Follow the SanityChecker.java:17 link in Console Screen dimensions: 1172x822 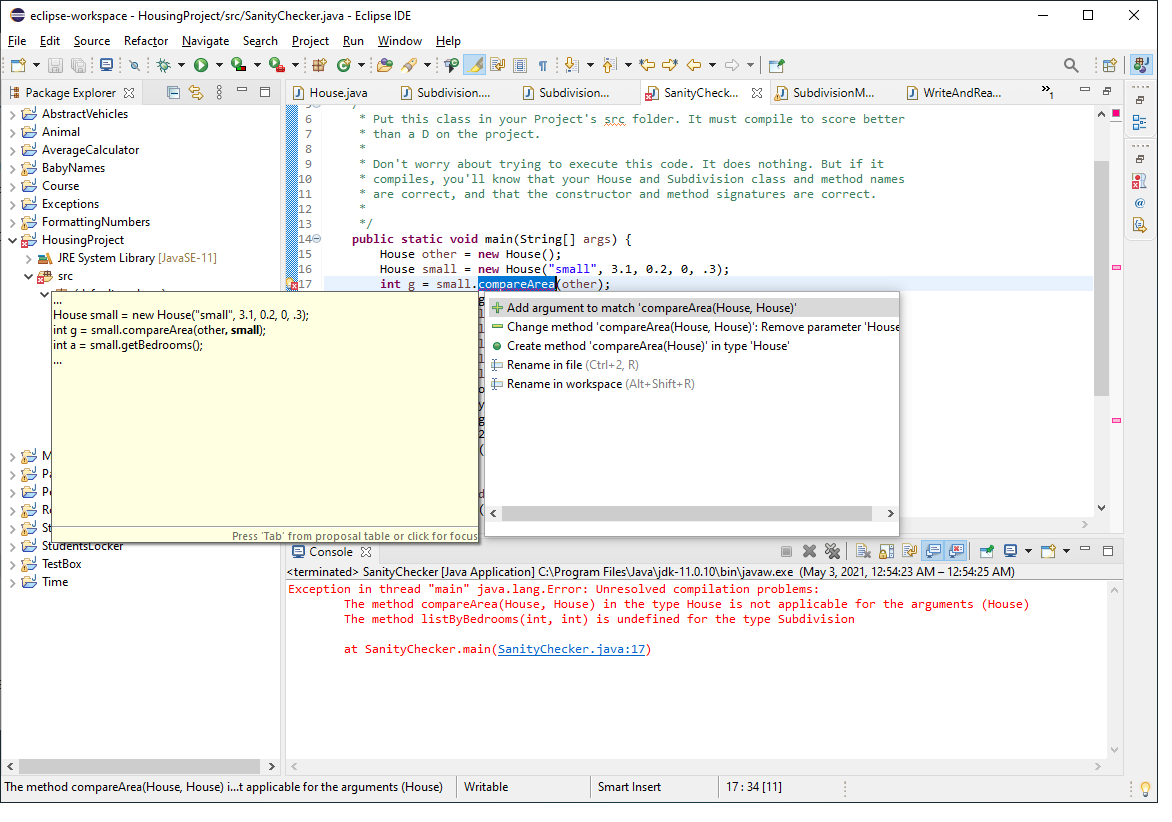point(572,648)
